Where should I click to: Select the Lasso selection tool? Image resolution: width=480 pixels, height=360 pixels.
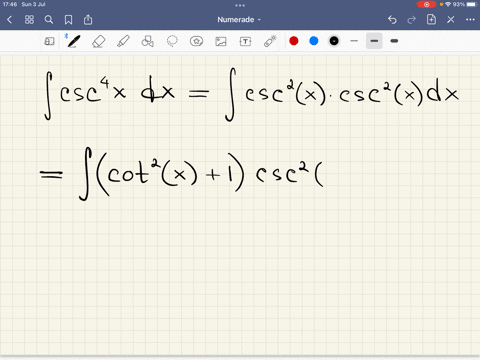tap(172, 41)
